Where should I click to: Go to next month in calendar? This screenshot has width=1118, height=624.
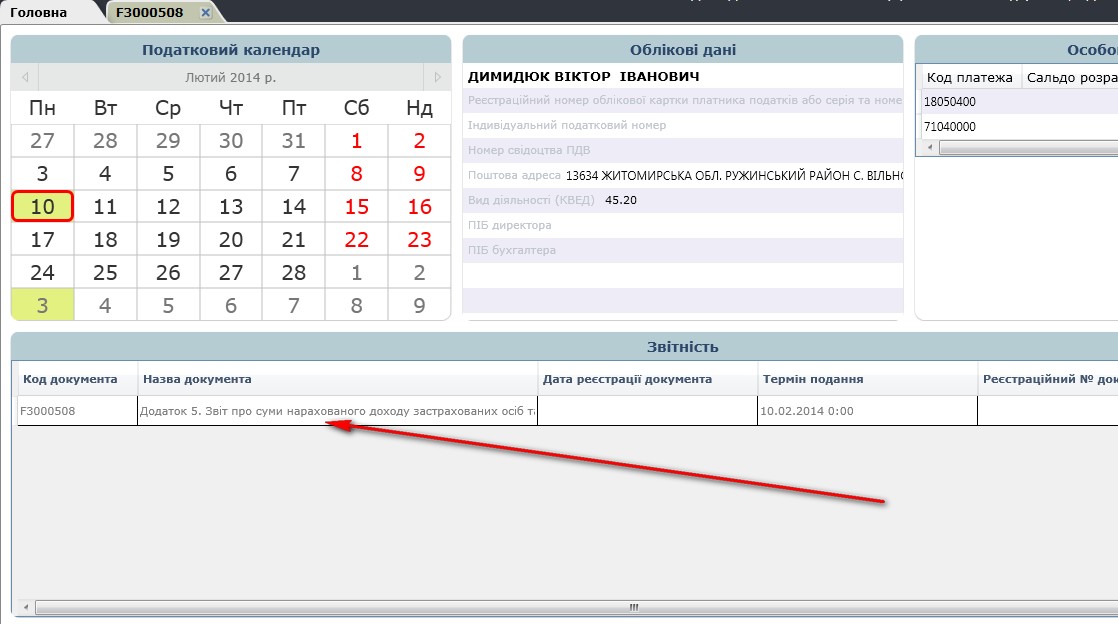coord(437,77)
